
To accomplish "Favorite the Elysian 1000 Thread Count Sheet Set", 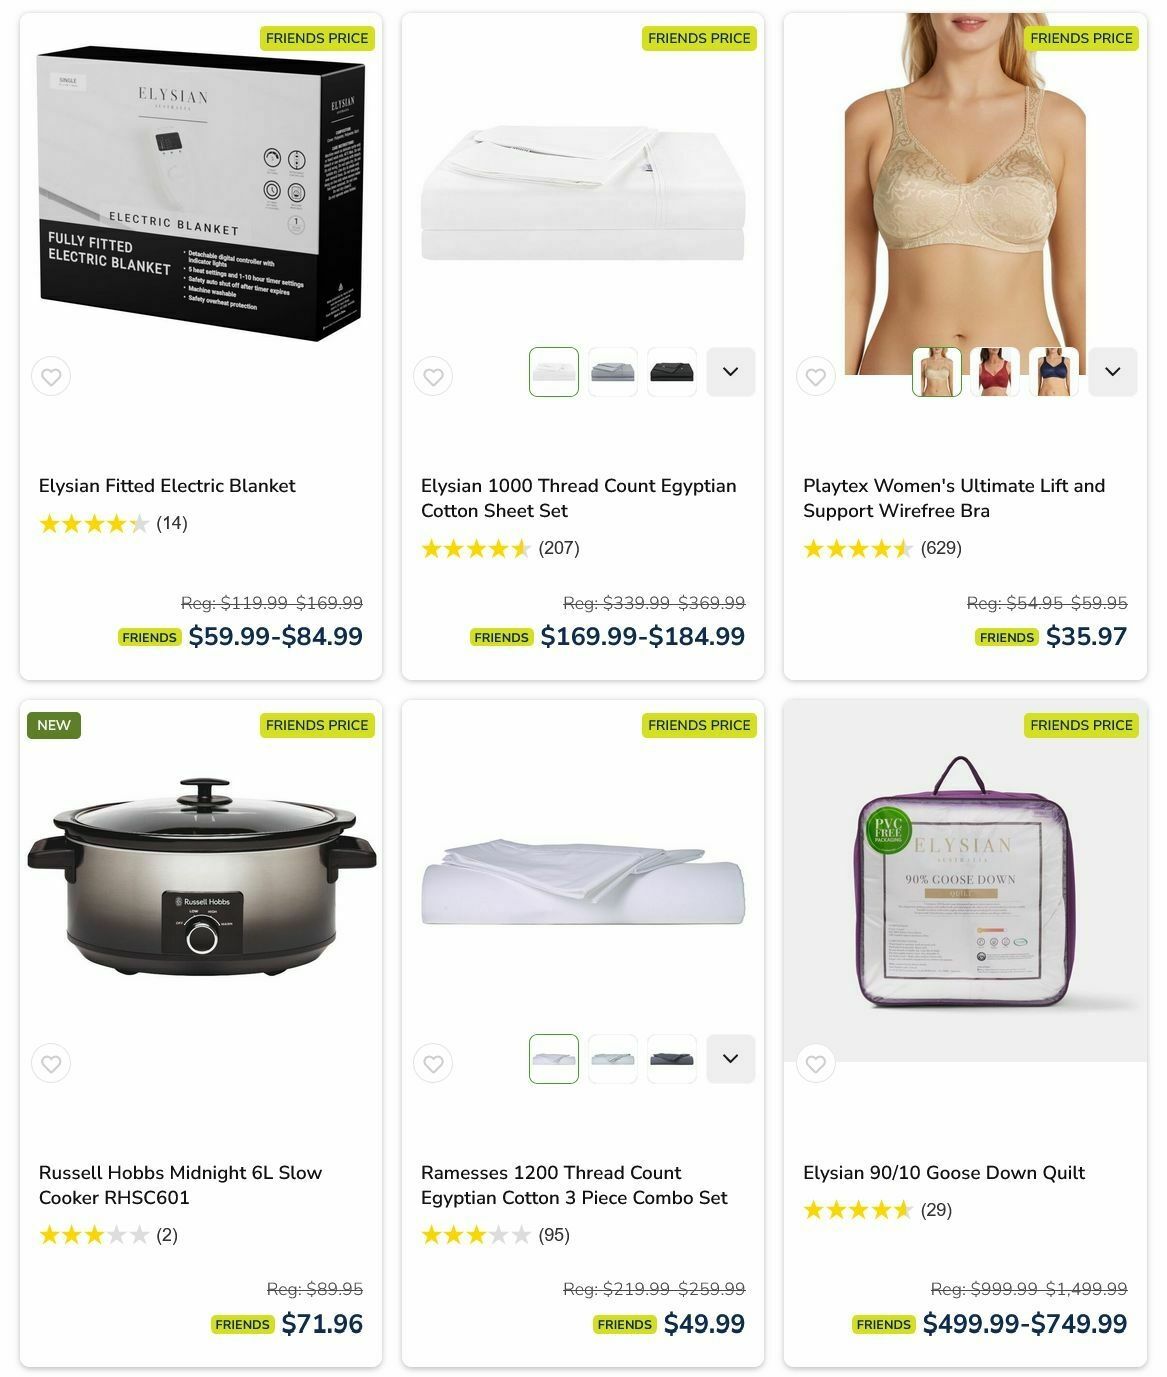I will 433,377.
